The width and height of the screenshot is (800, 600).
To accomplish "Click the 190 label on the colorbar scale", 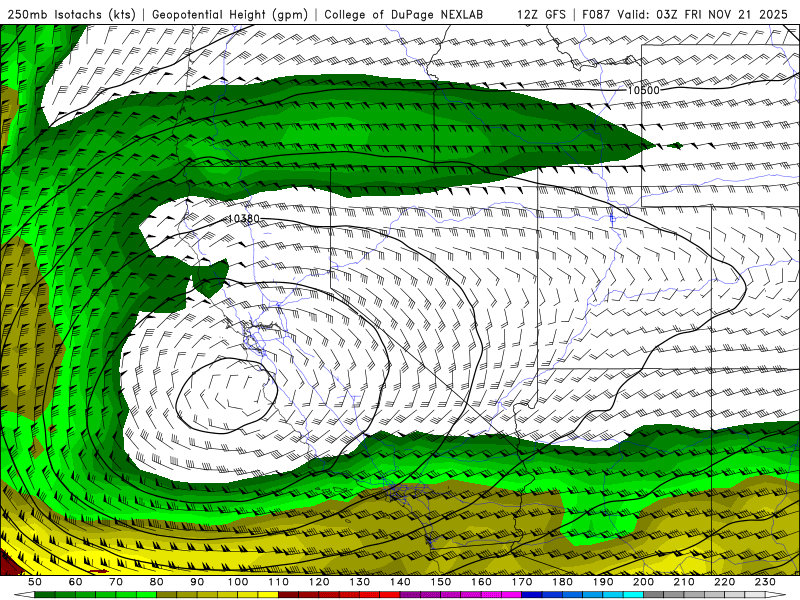I will pos(603,582).
